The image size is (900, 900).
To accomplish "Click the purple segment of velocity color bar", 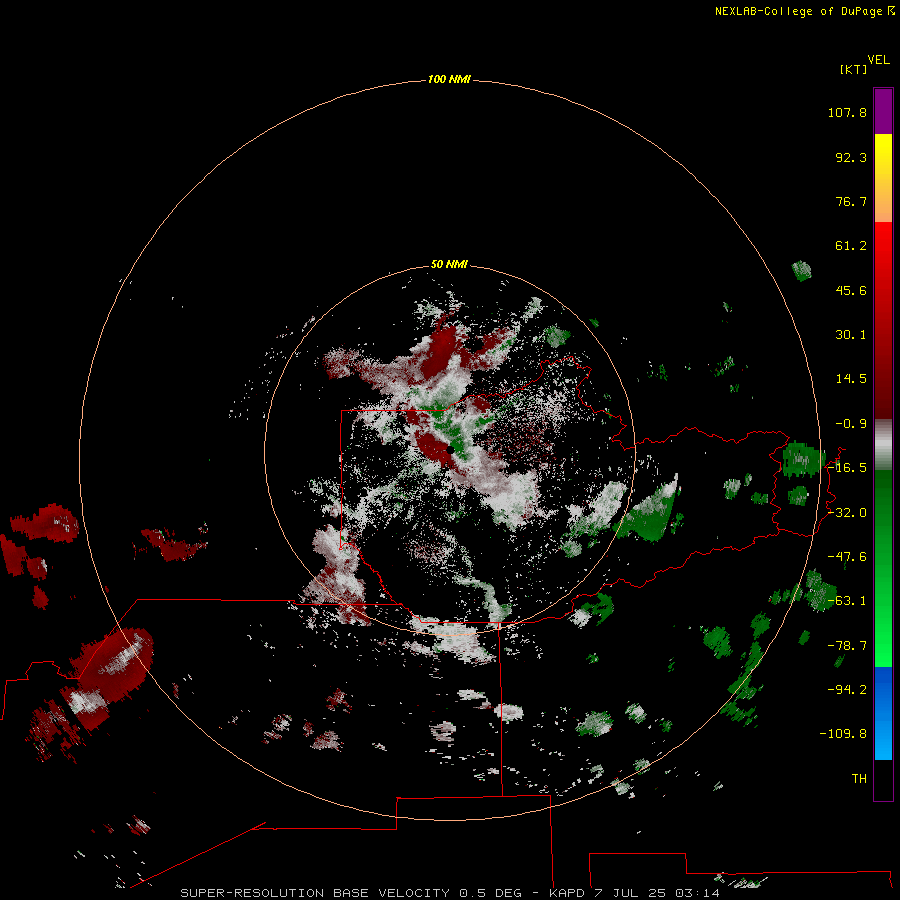I will (883, 111).
